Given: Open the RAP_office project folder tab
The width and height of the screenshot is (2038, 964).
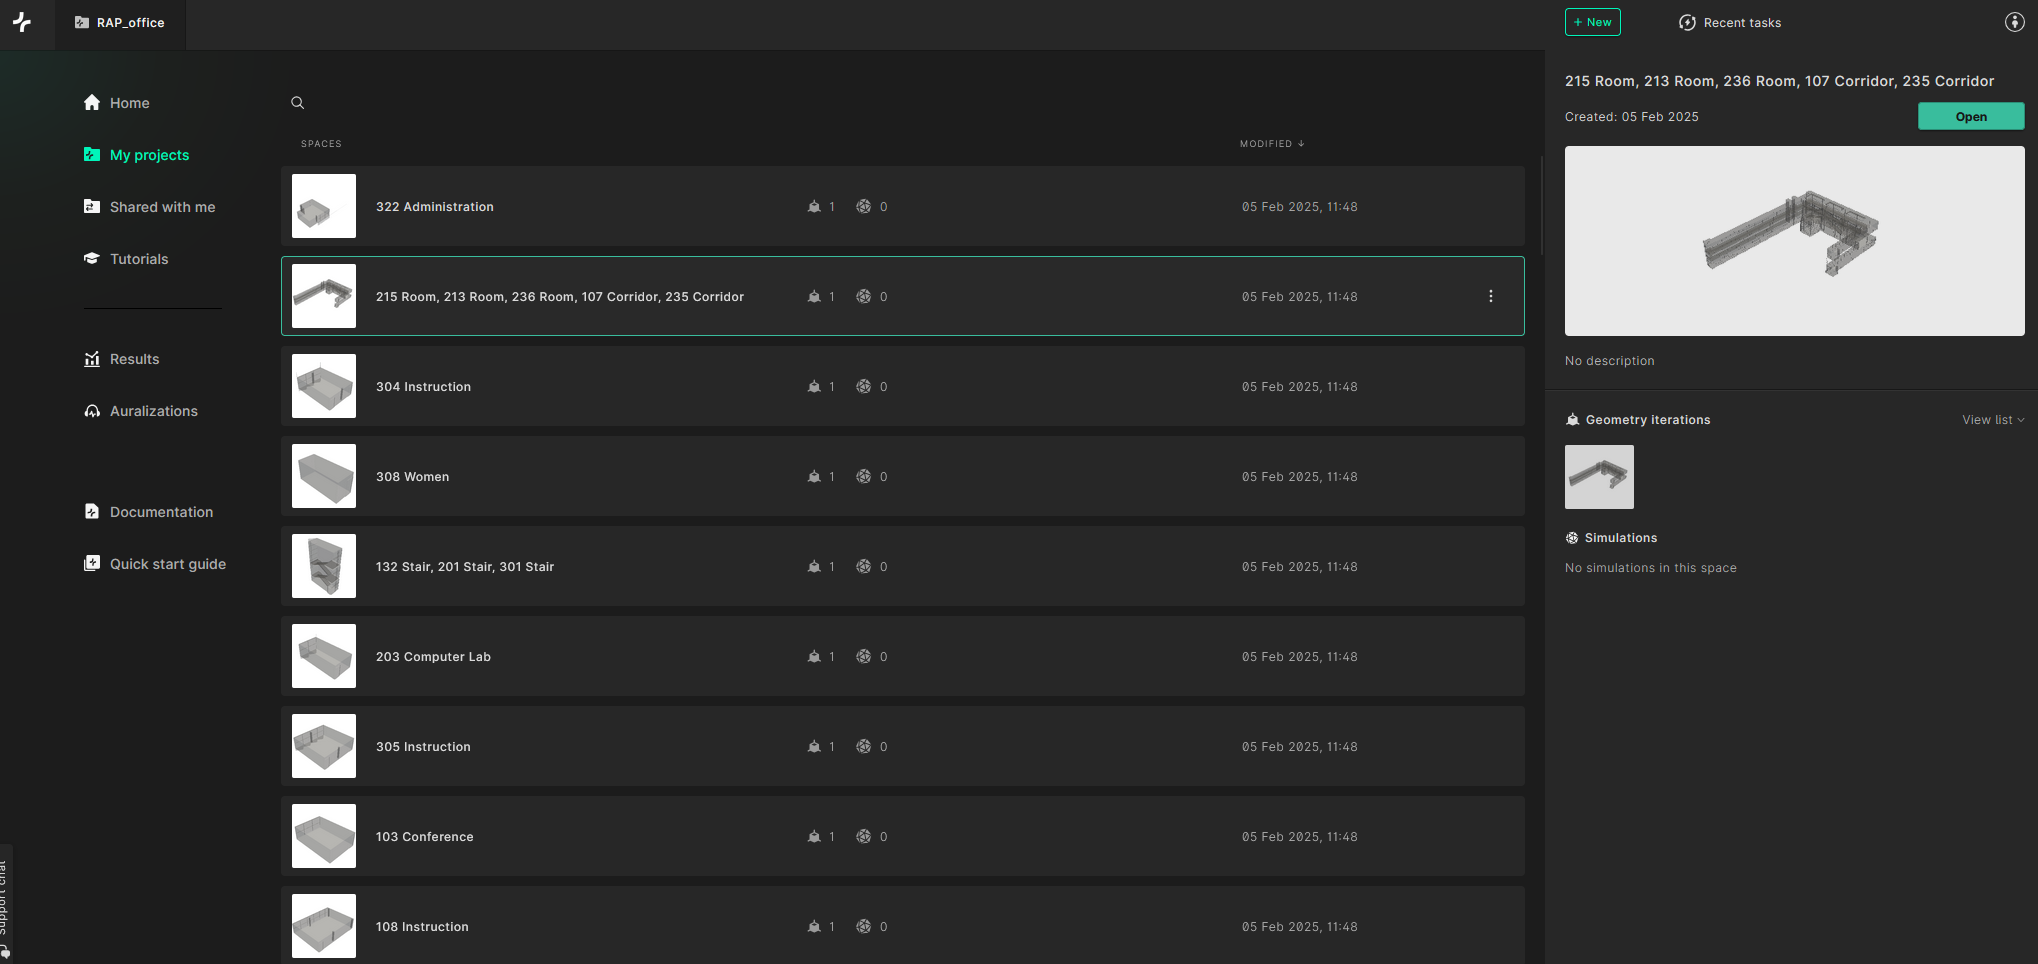Looking at the screenshot, I should (120, 23).
